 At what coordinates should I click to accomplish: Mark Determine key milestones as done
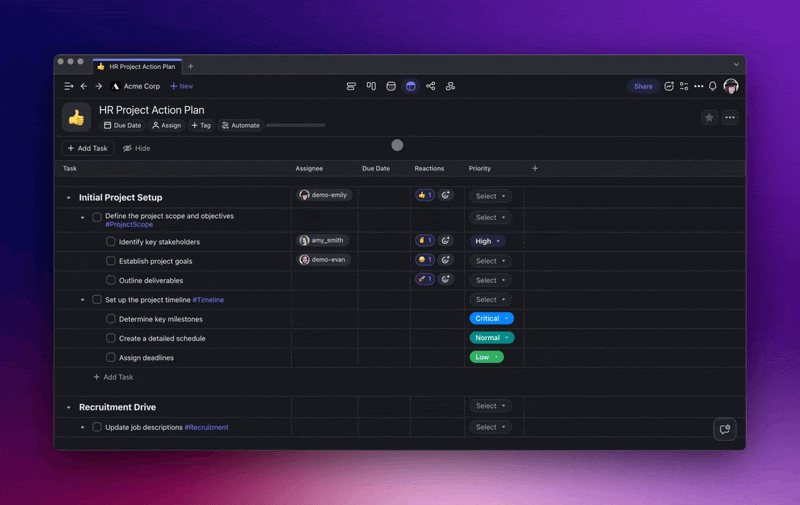(111, 319)
